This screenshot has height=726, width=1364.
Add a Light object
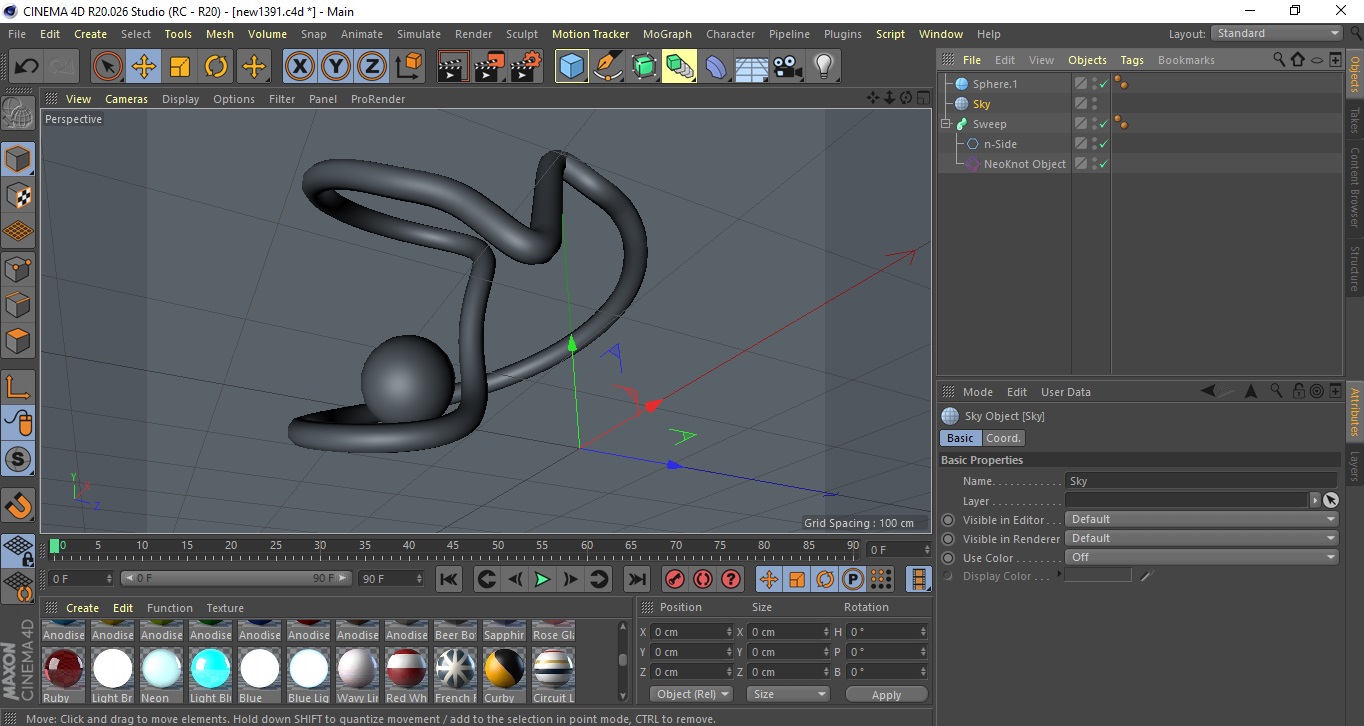[x=823, y=67]
